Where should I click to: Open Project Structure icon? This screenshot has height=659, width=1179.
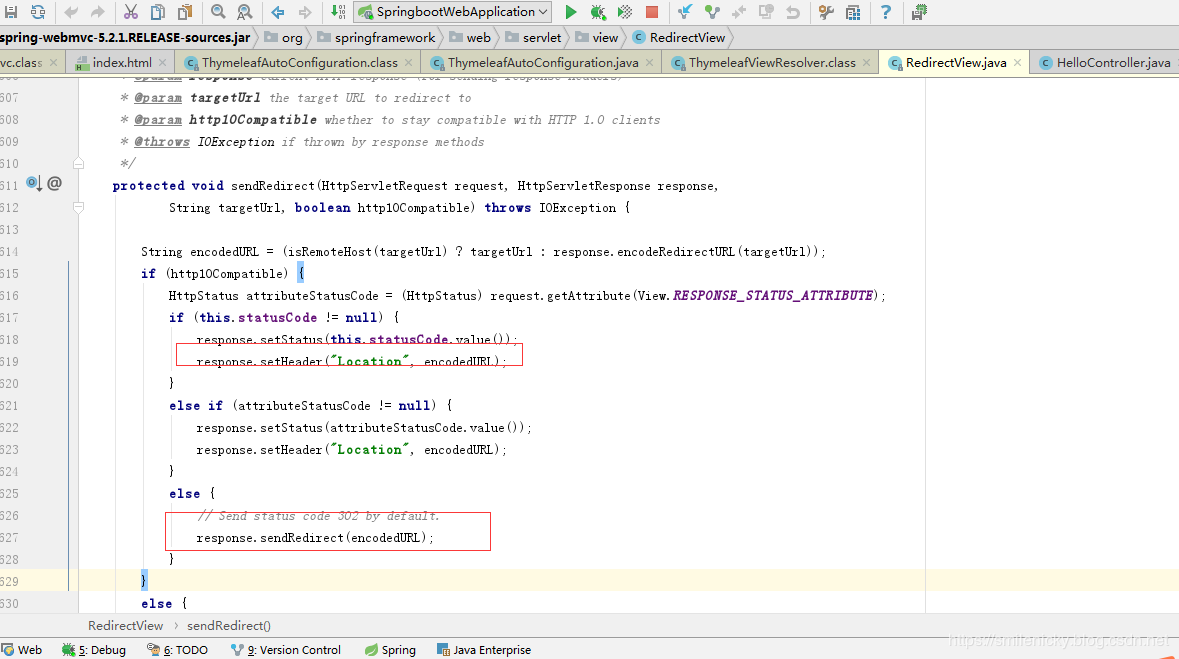coord(853,12)
